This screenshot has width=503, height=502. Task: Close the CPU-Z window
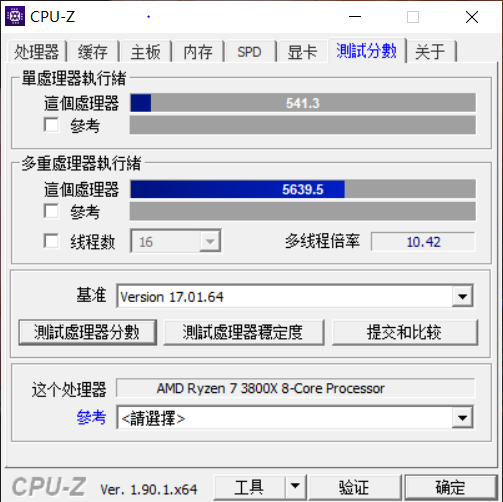tap(472, 17)
